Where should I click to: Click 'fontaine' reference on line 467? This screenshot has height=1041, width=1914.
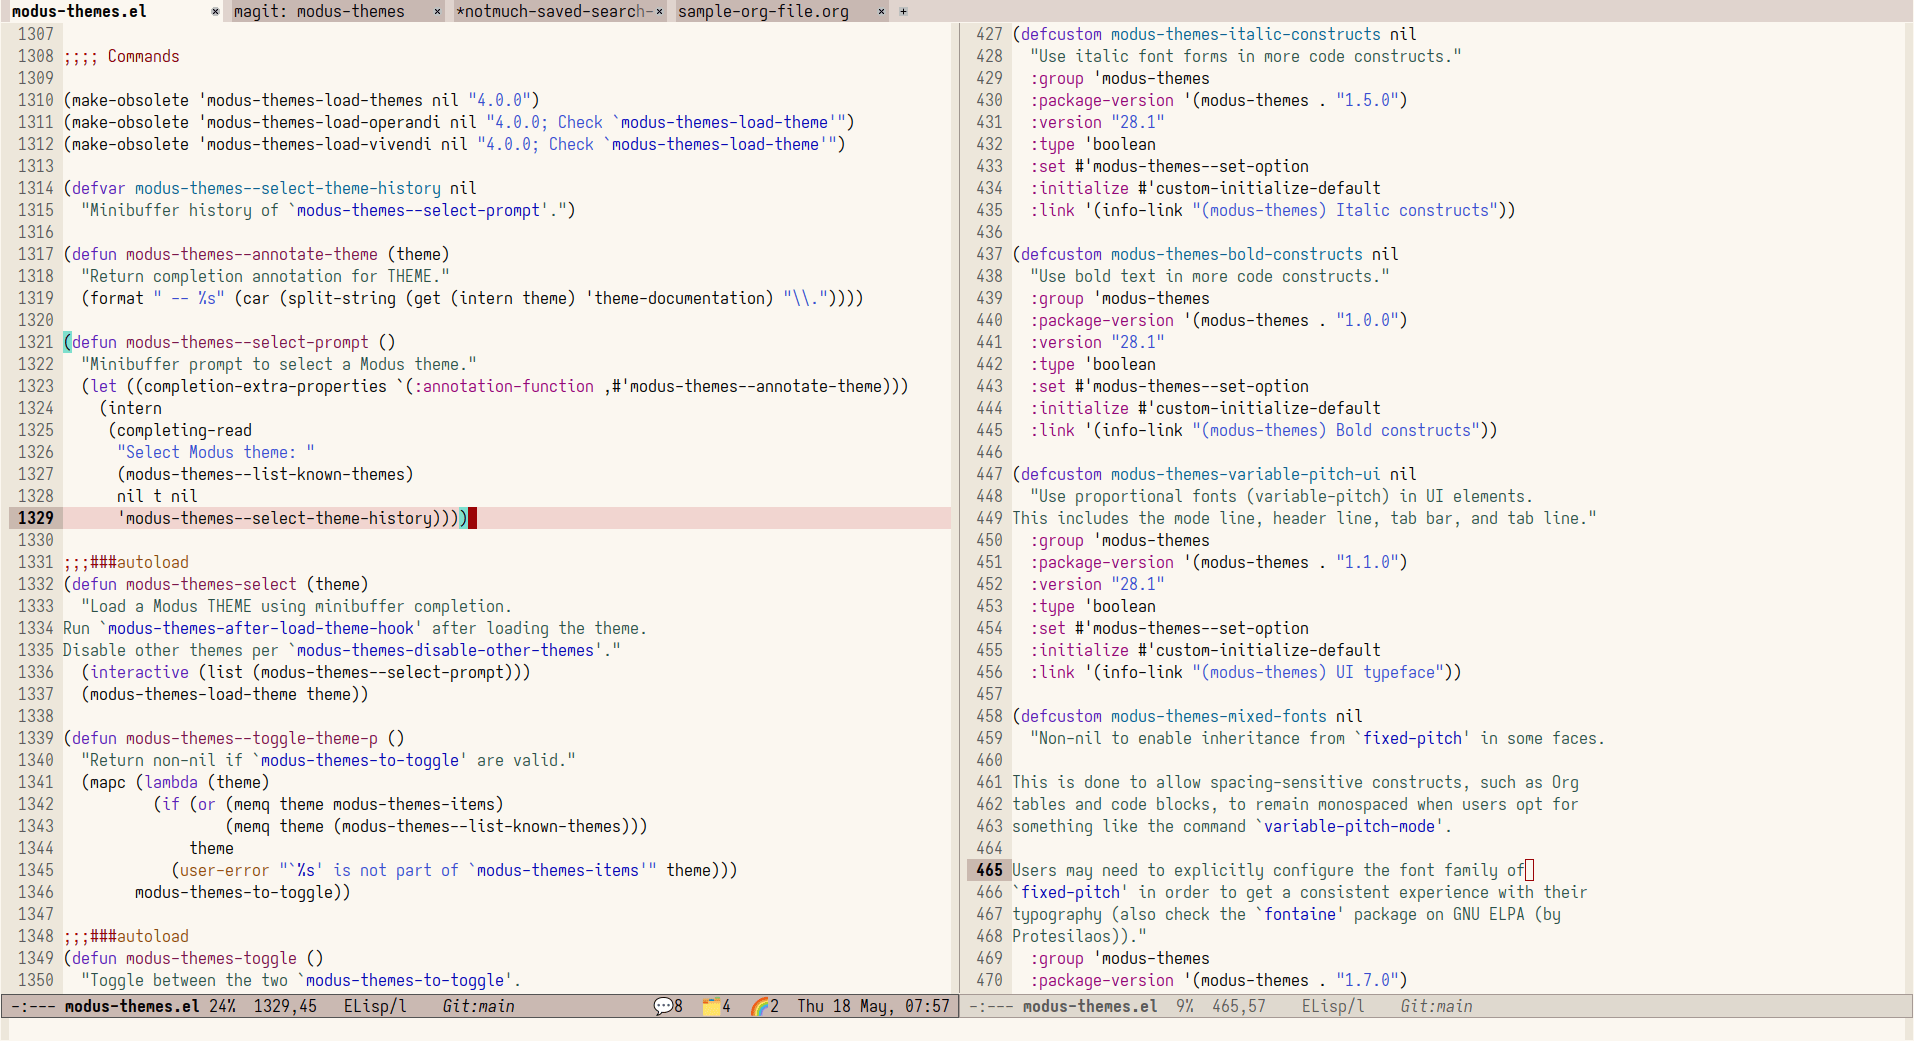[x=1300, y=914]
